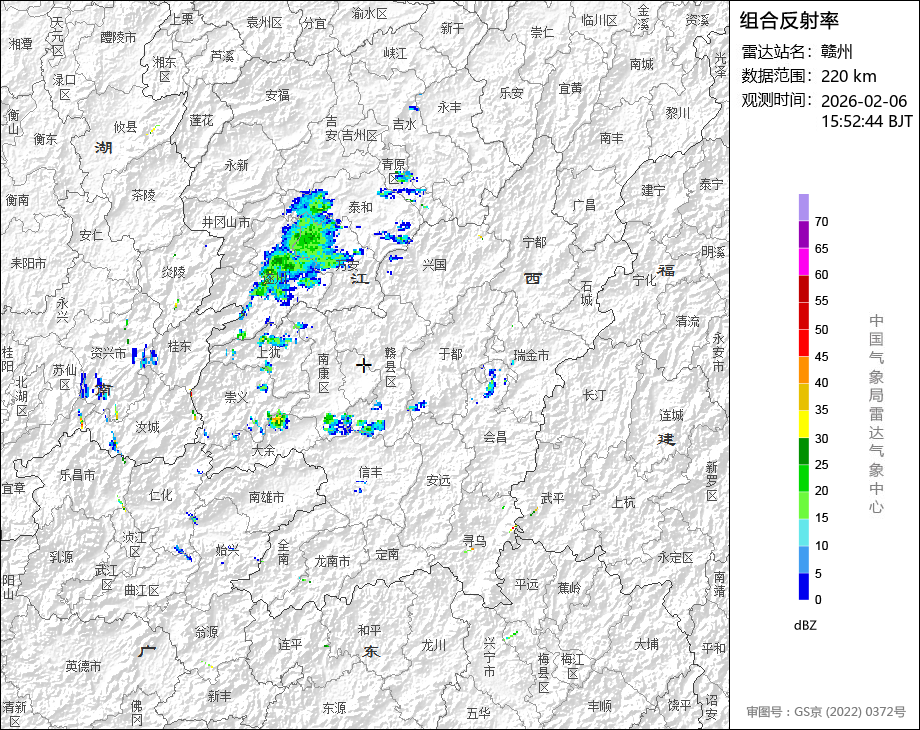Click the 会昌 county label
The image size is (920, 730).
(495, 437)
